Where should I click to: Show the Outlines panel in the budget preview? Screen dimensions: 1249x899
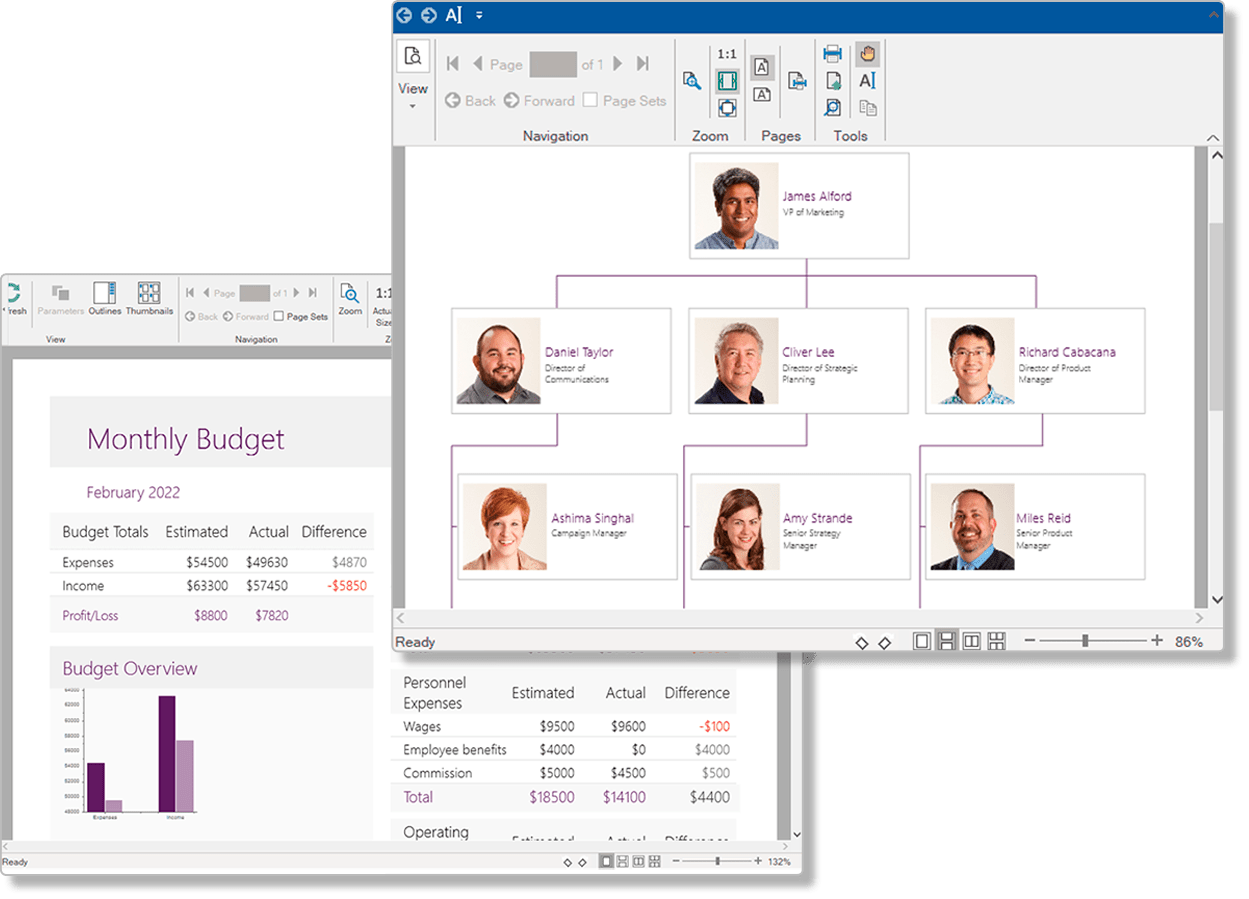[x=104, y=298]
